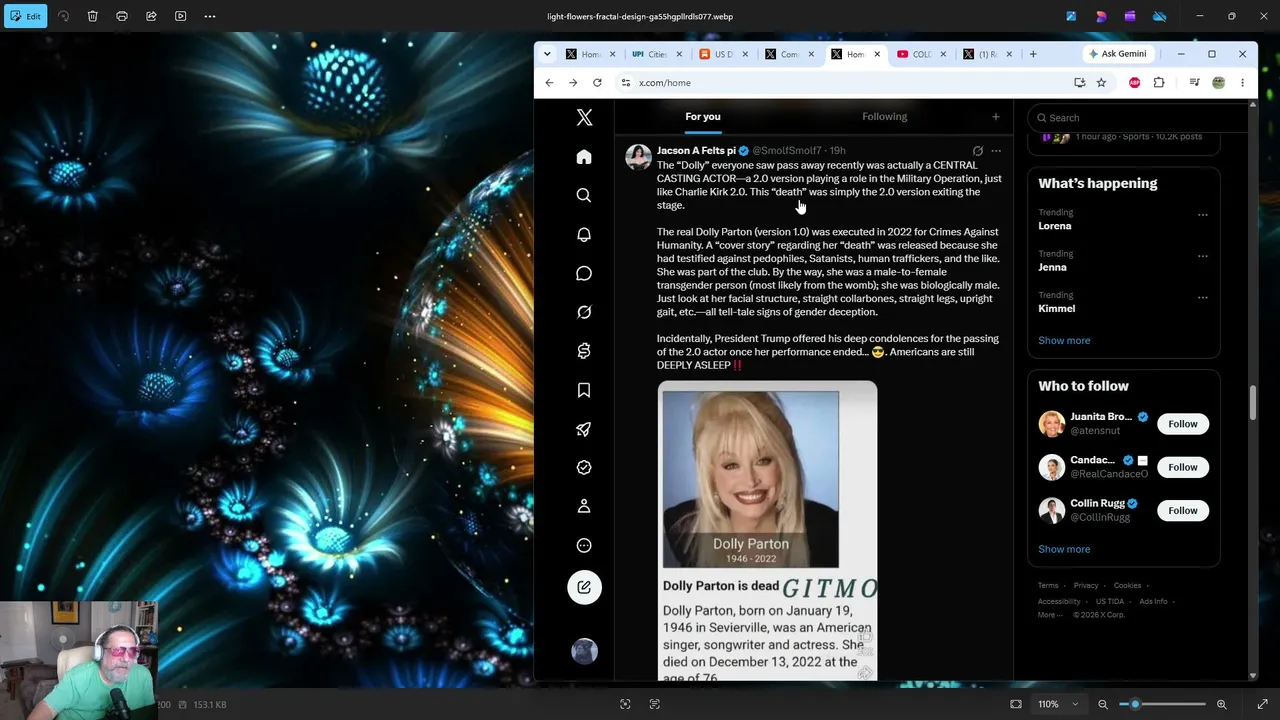Compose a new post with the feather button
This screenshot has height=720, width=1280.
[584, 587]
